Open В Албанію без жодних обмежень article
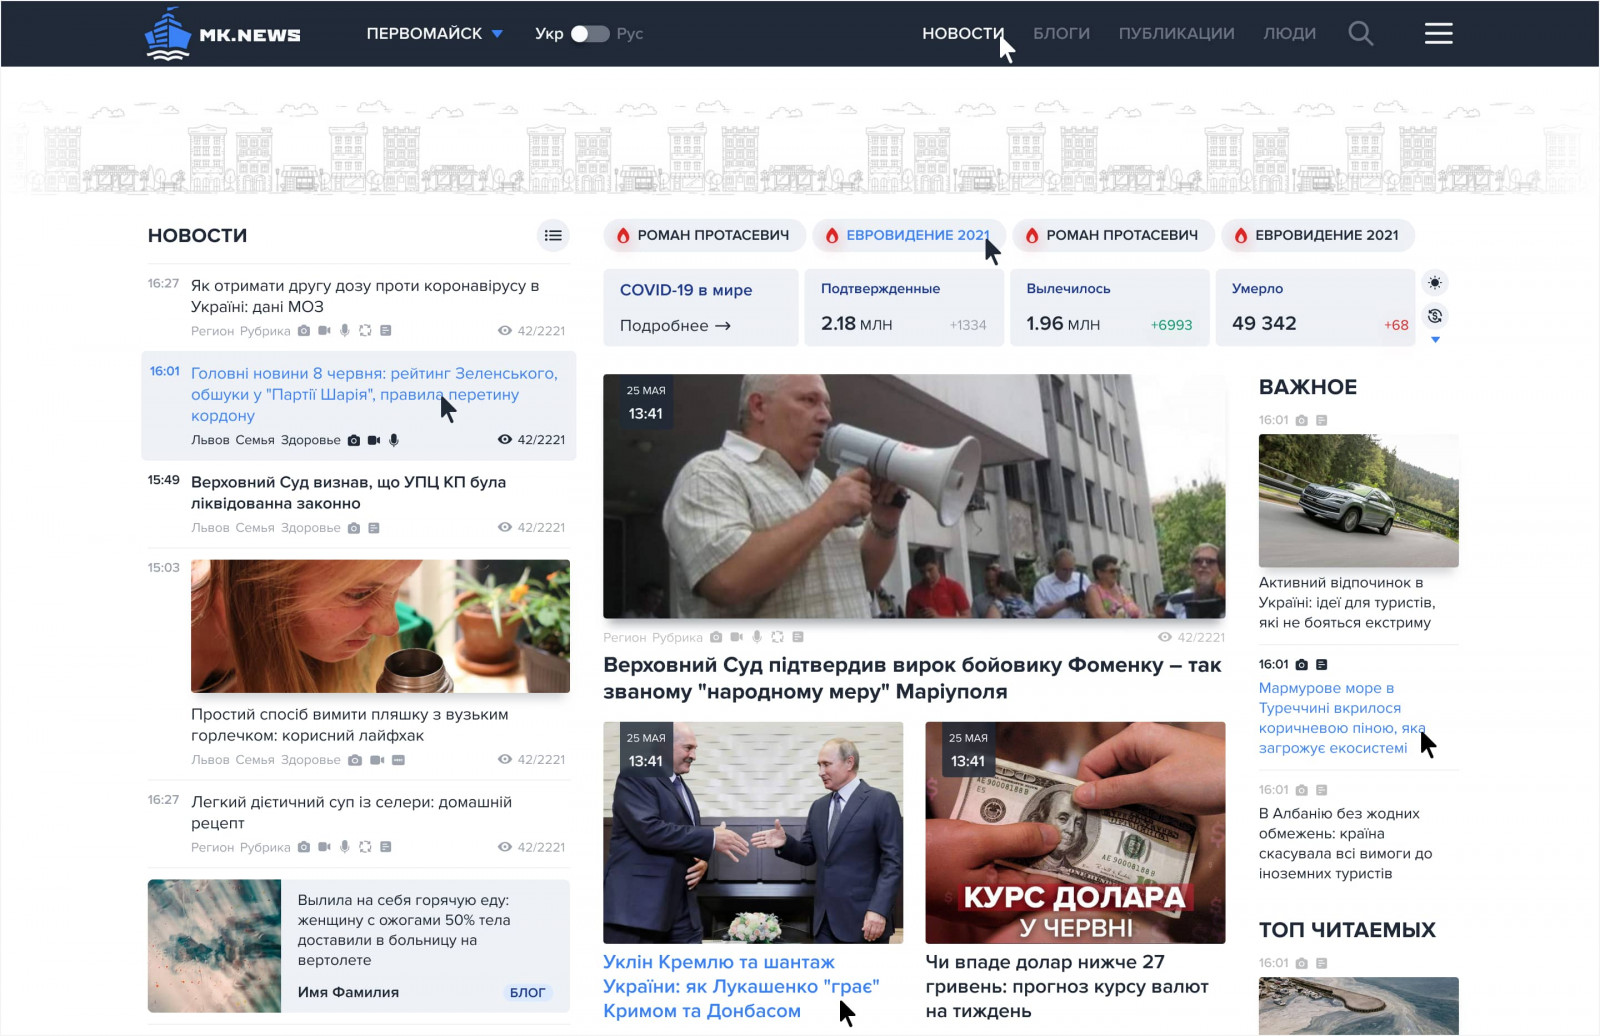This screenshot has height=1036, width=1600. click(1345, 843)
